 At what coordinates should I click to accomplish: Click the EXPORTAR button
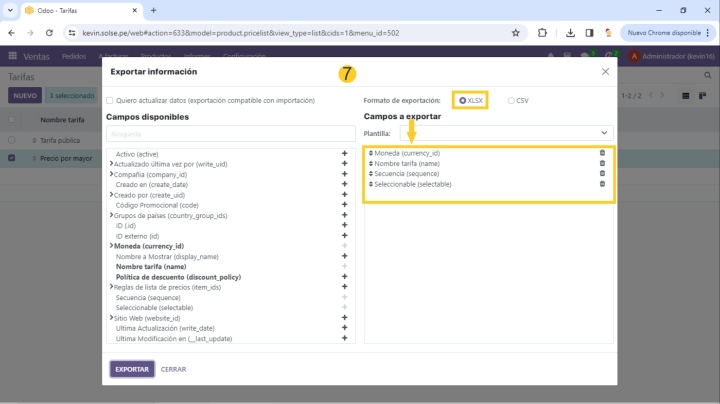click(x=132, y=369)
